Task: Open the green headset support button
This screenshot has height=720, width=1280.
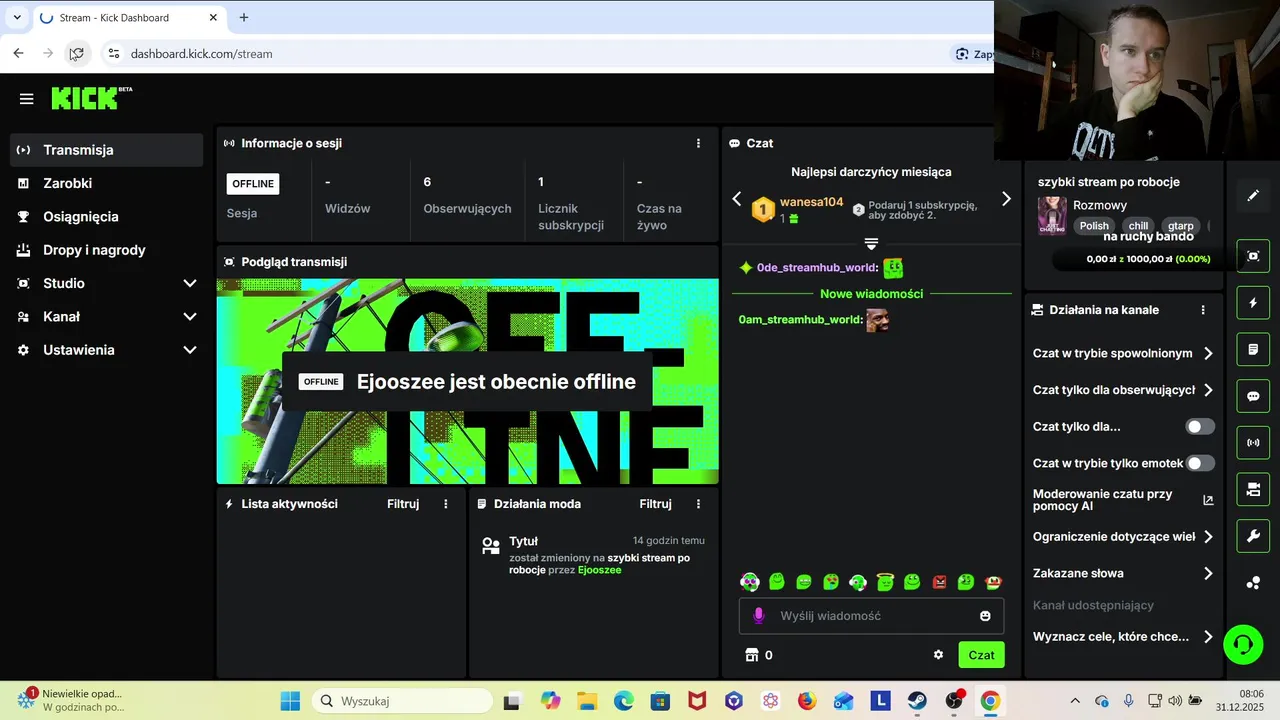Action: [x=1243, y=644]
